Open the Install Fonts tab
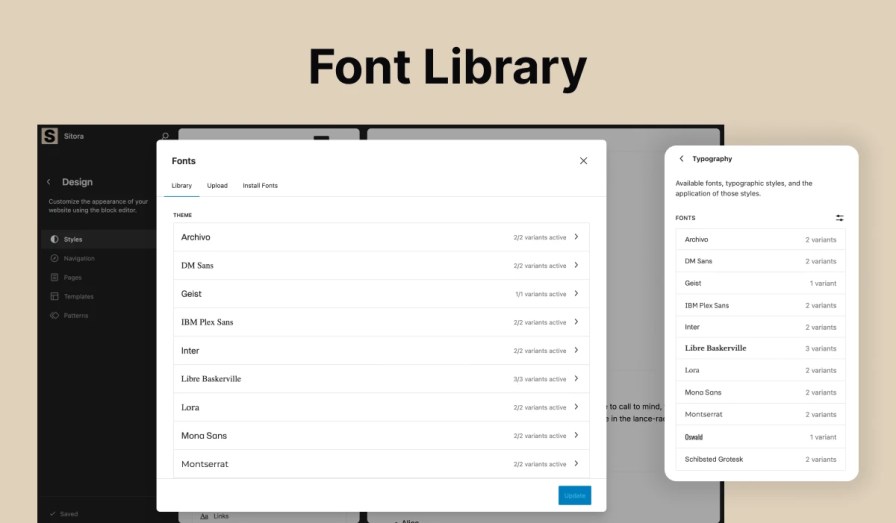Screen dimensions: 896x523 [260, 186]
